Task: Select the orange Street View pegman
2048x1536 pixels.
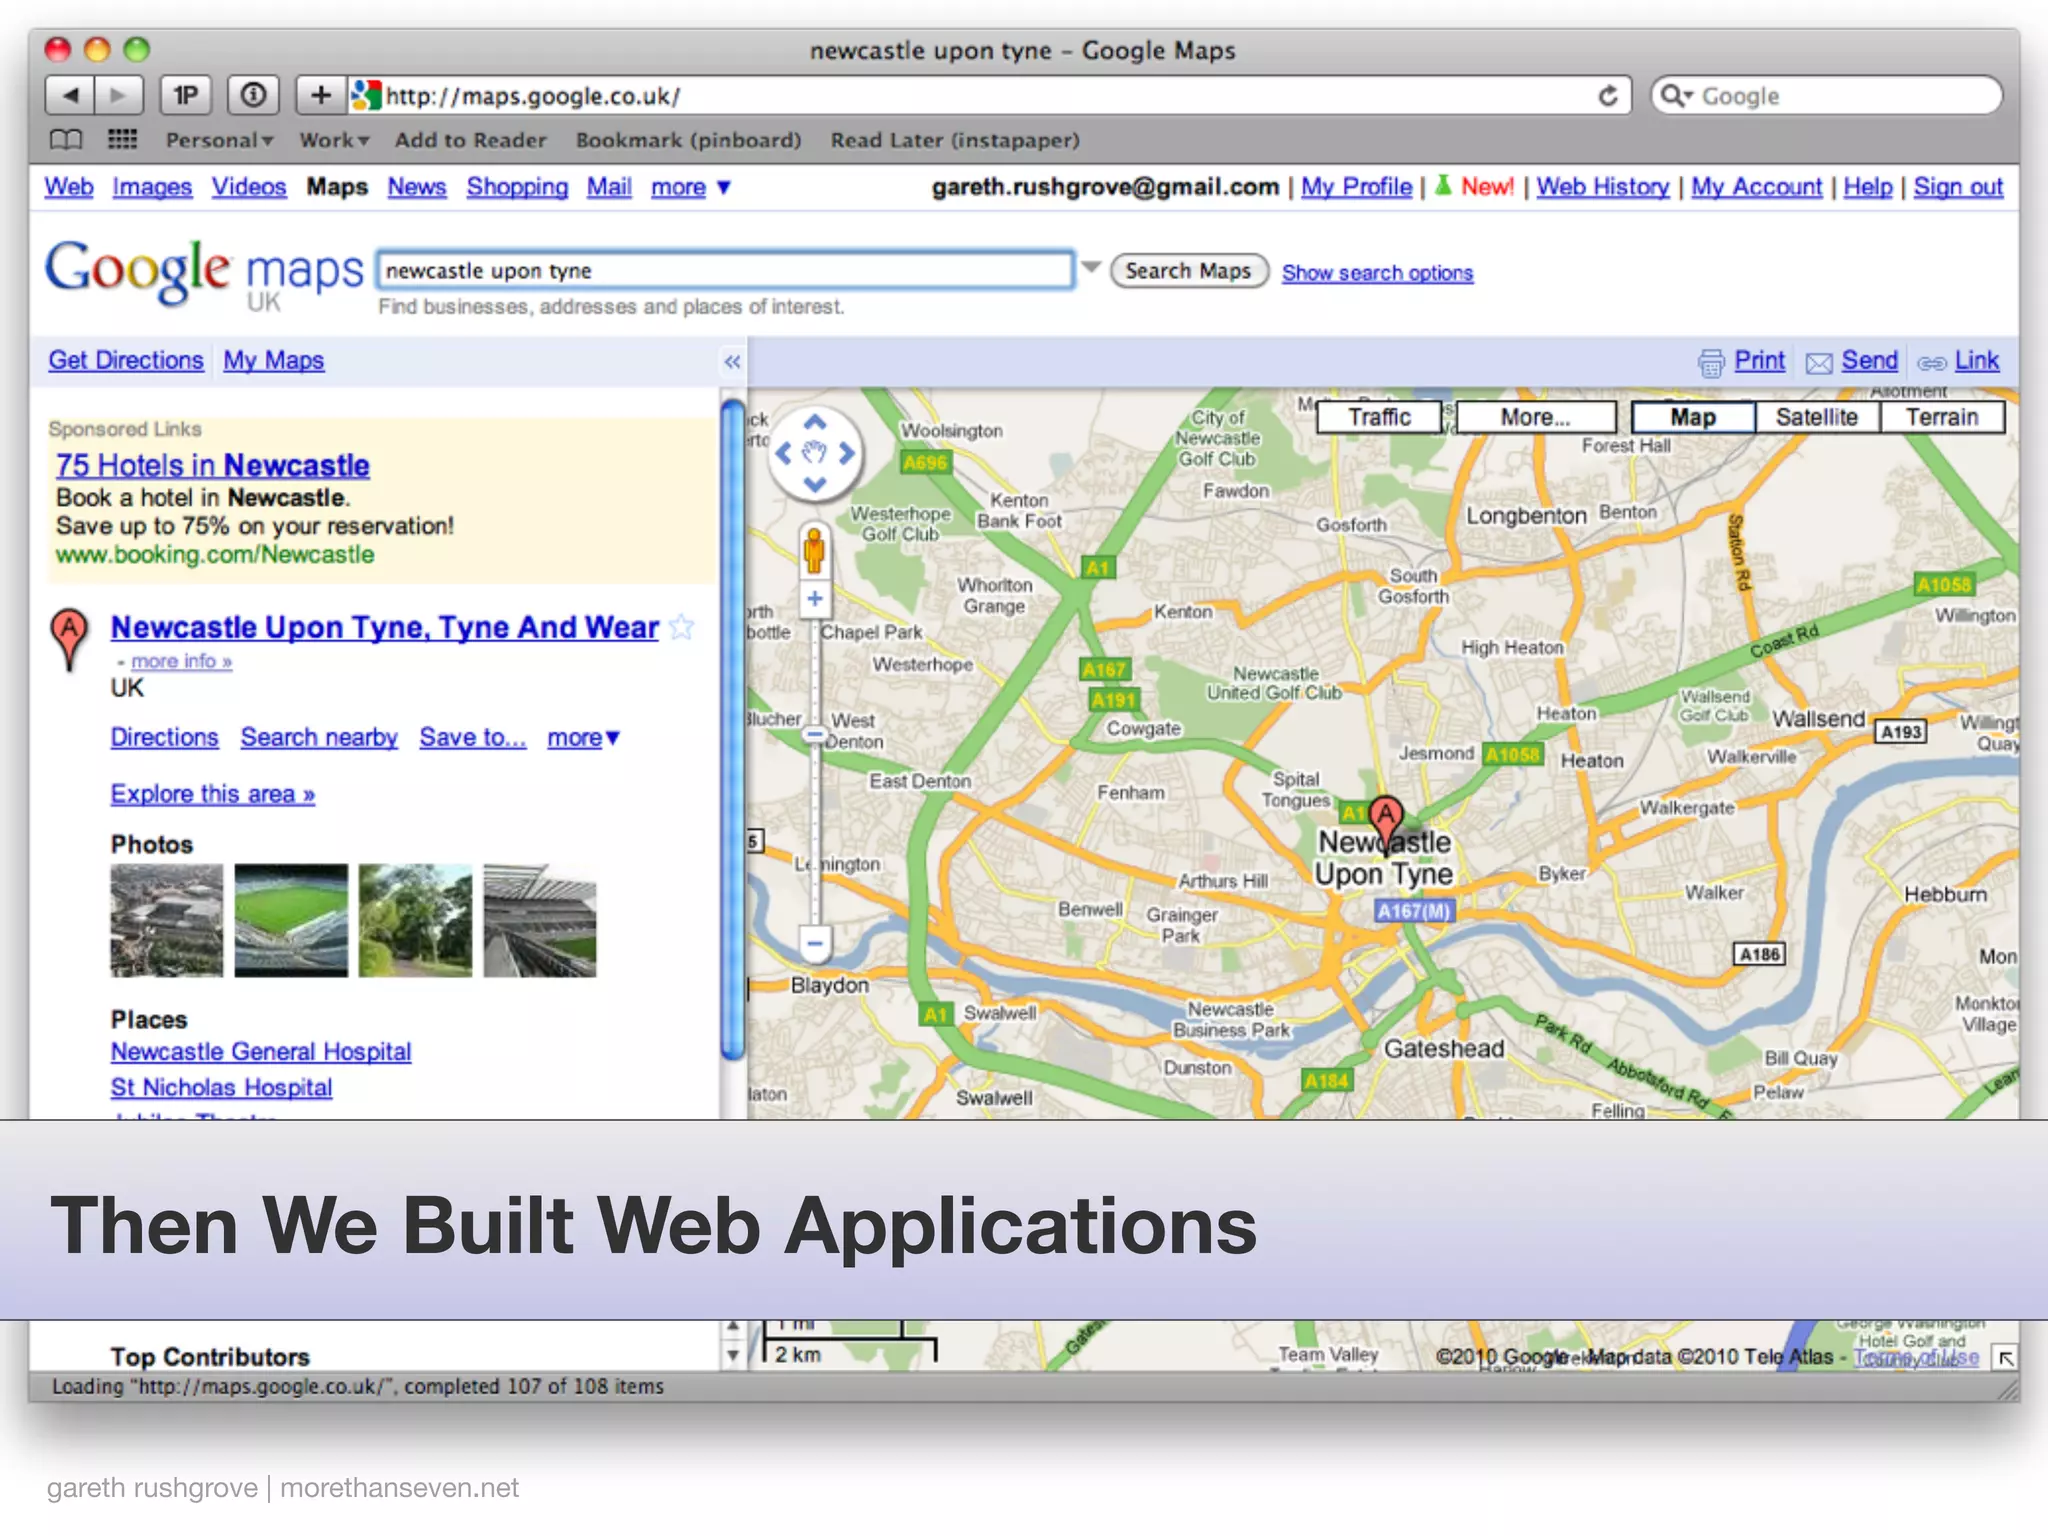Action: pyautogui.click(x=815, y=550)
